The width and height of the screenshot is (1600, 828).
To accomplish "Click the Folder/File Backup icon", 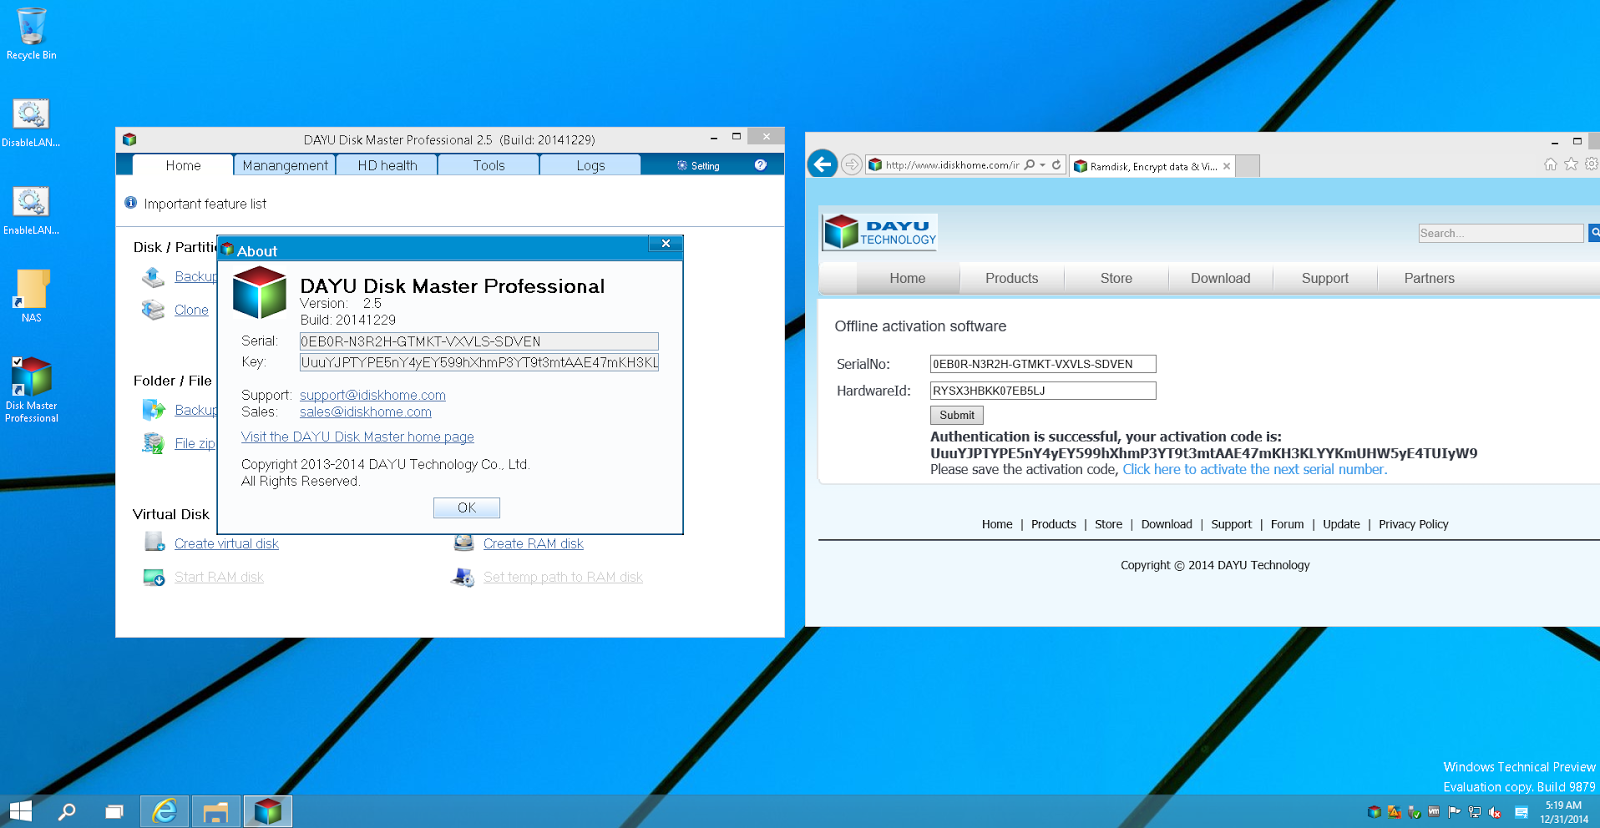I will click(x=153, y=410).
